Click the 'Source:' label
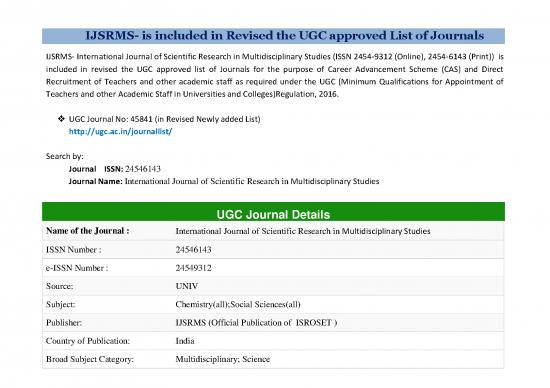This screenshot has width=550, height=388. (60, 286)
